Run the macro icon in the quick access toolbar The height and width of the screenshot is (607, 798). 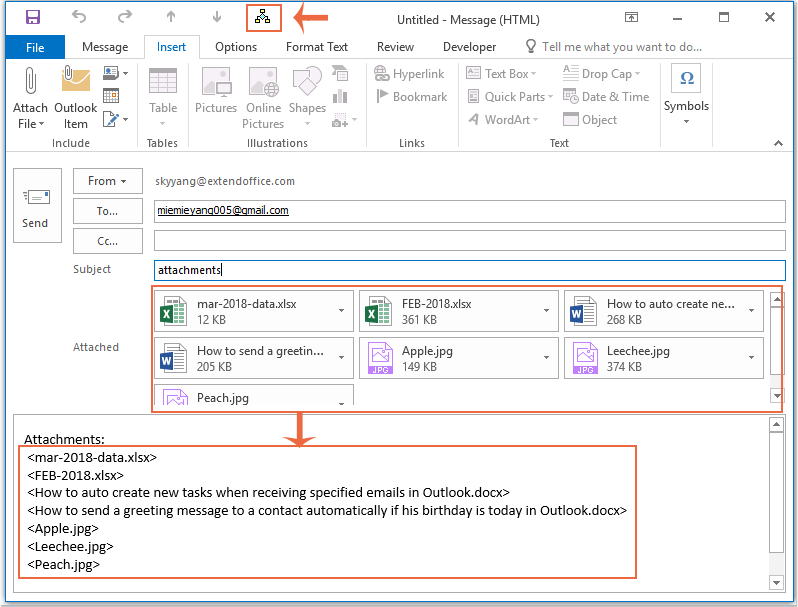[x=263, y=18]
